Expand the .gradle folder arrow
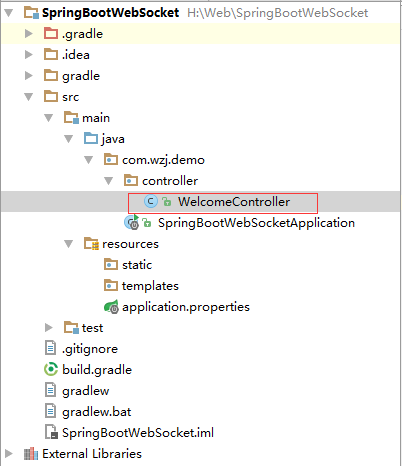 (29, 33)
